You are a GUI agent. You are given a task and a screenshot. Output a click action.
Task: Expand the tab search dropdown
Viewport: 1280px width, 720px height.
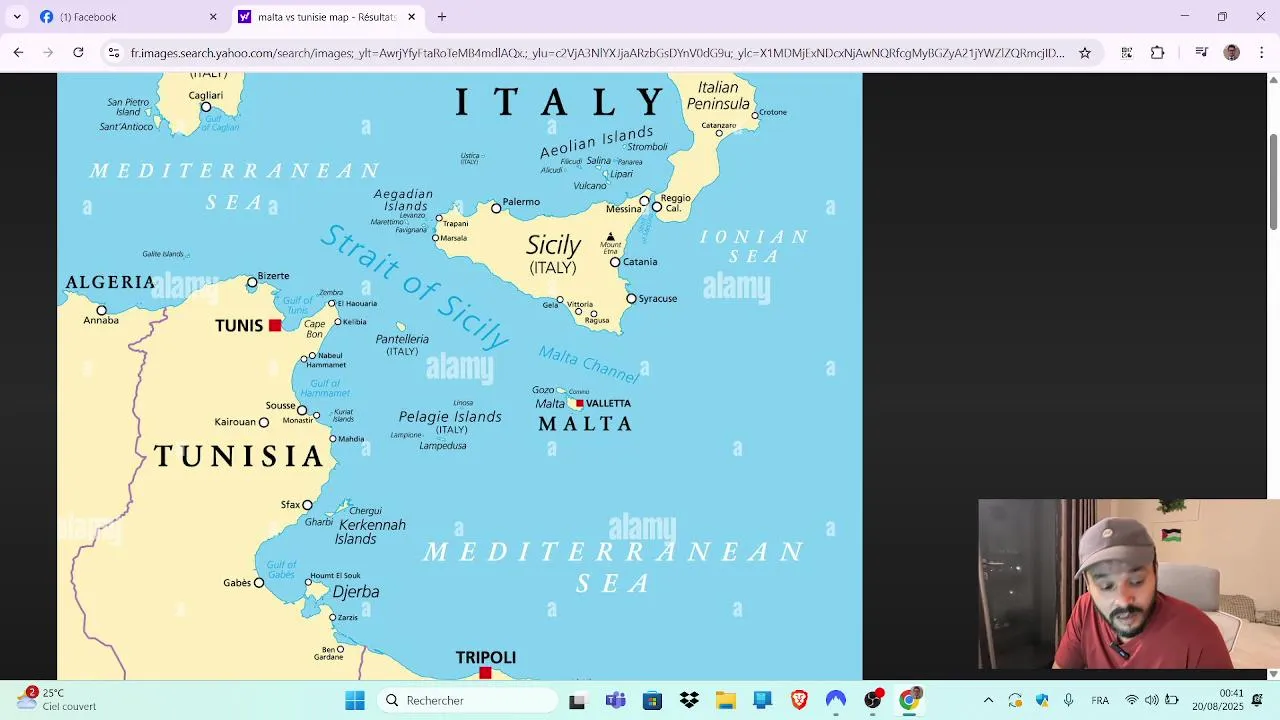(17, 17)
